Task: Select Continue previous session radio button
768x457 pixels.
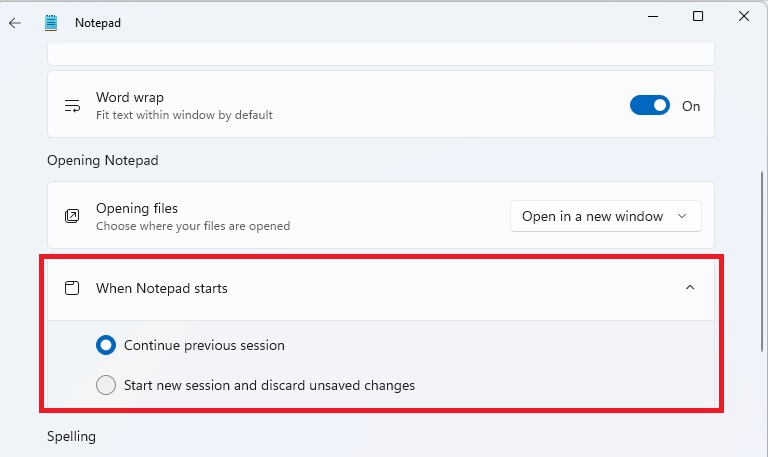Action: [106, 345]
